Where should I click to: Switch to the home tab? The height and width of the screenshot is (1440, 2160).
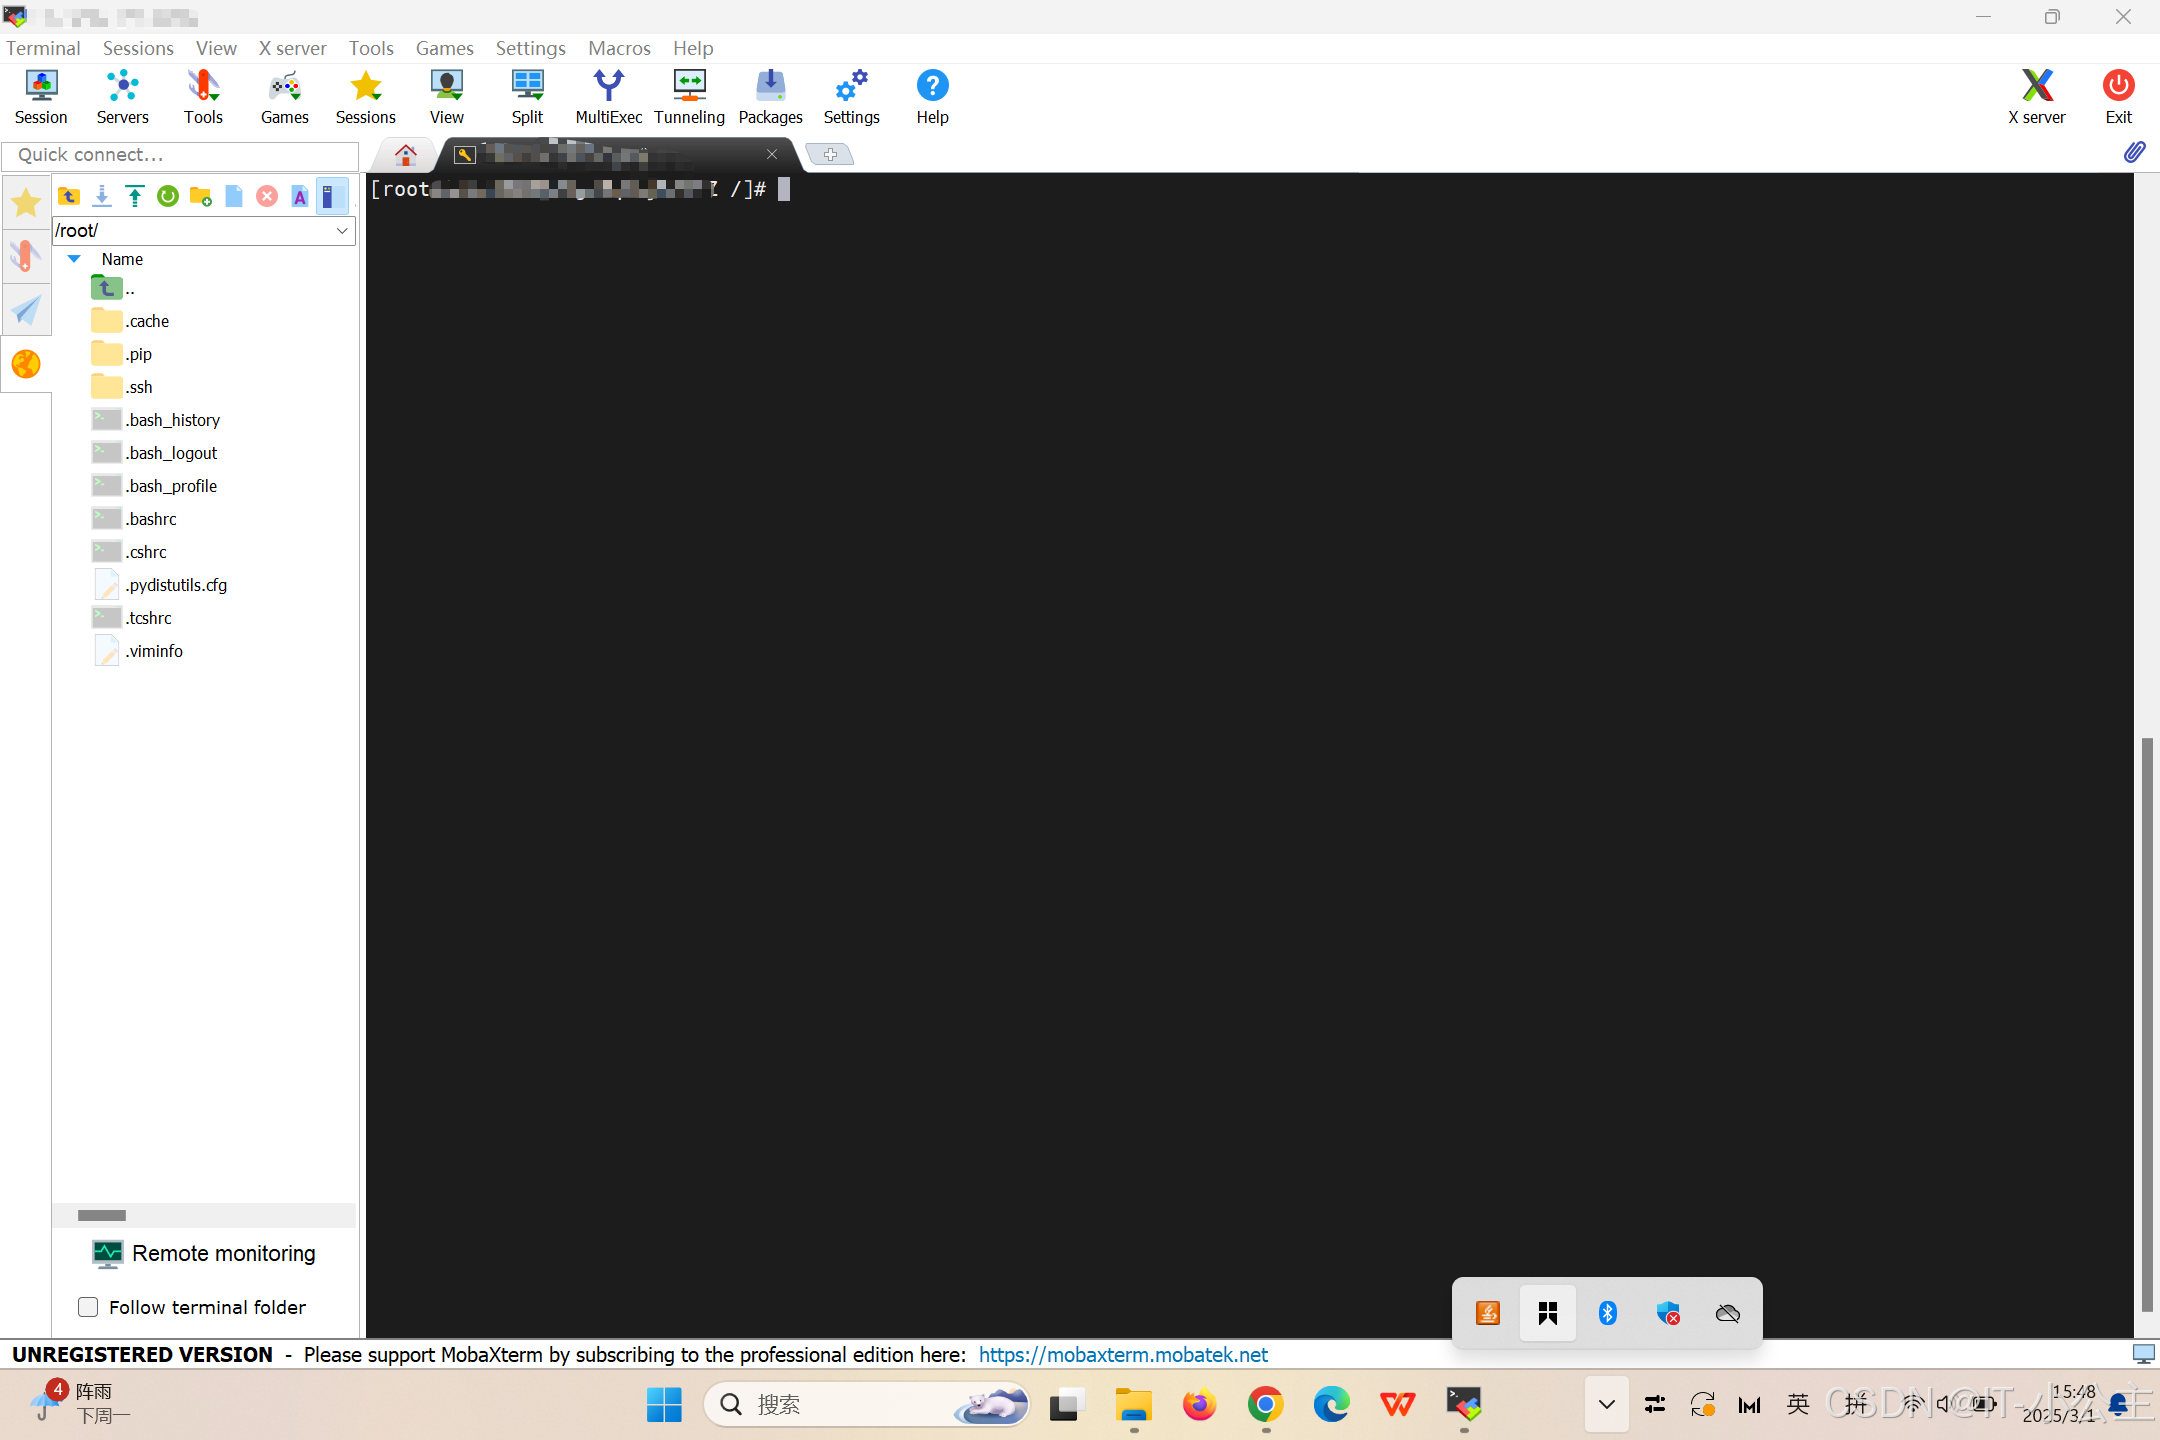click(405, 154)
